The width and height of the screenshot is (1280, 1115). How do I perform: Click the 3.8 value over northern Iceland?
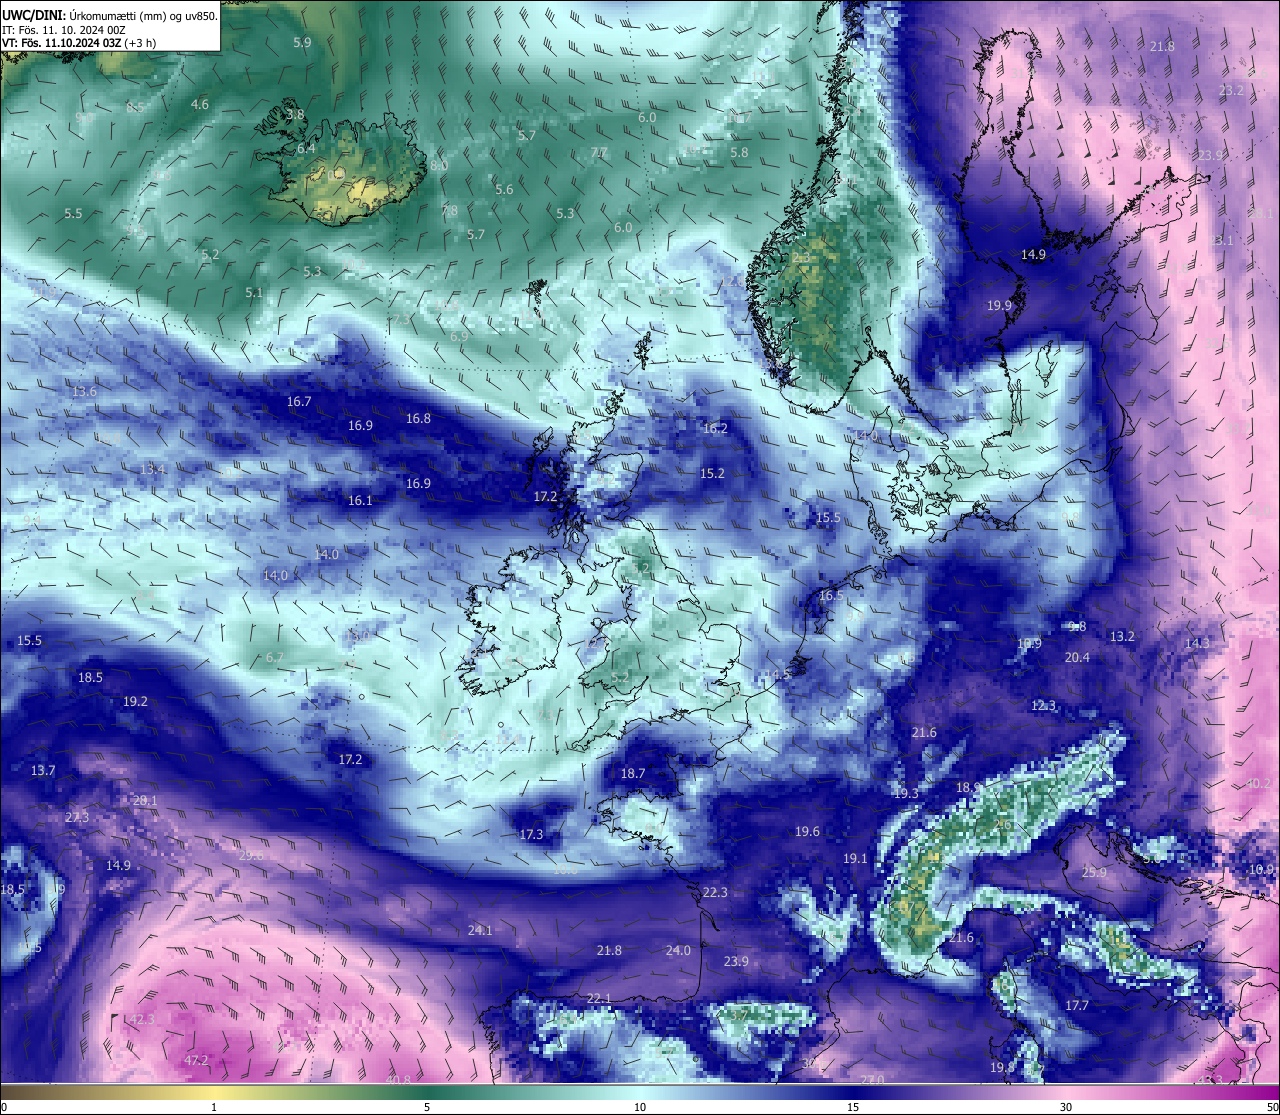coord(295,114)
